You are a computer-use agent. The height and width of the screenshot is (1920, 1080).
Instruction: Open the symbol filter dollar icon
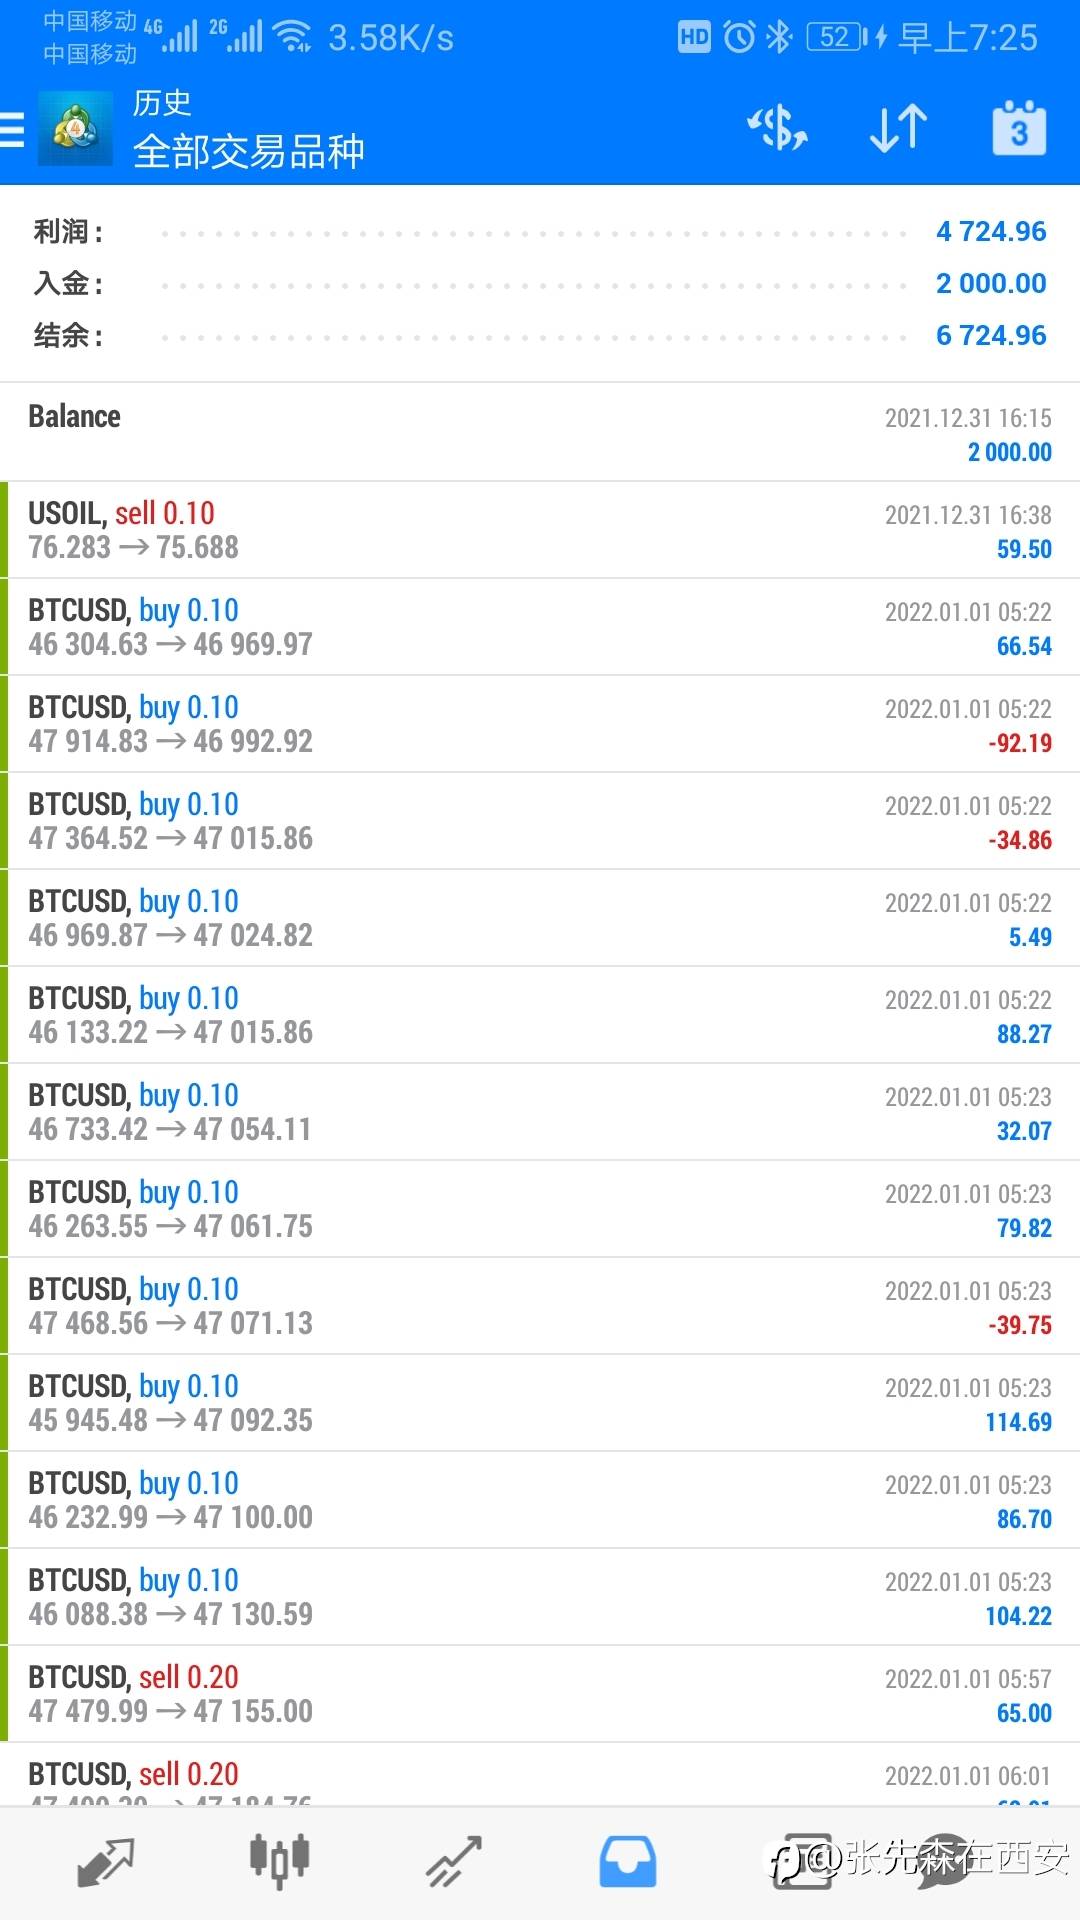(777, 129)
